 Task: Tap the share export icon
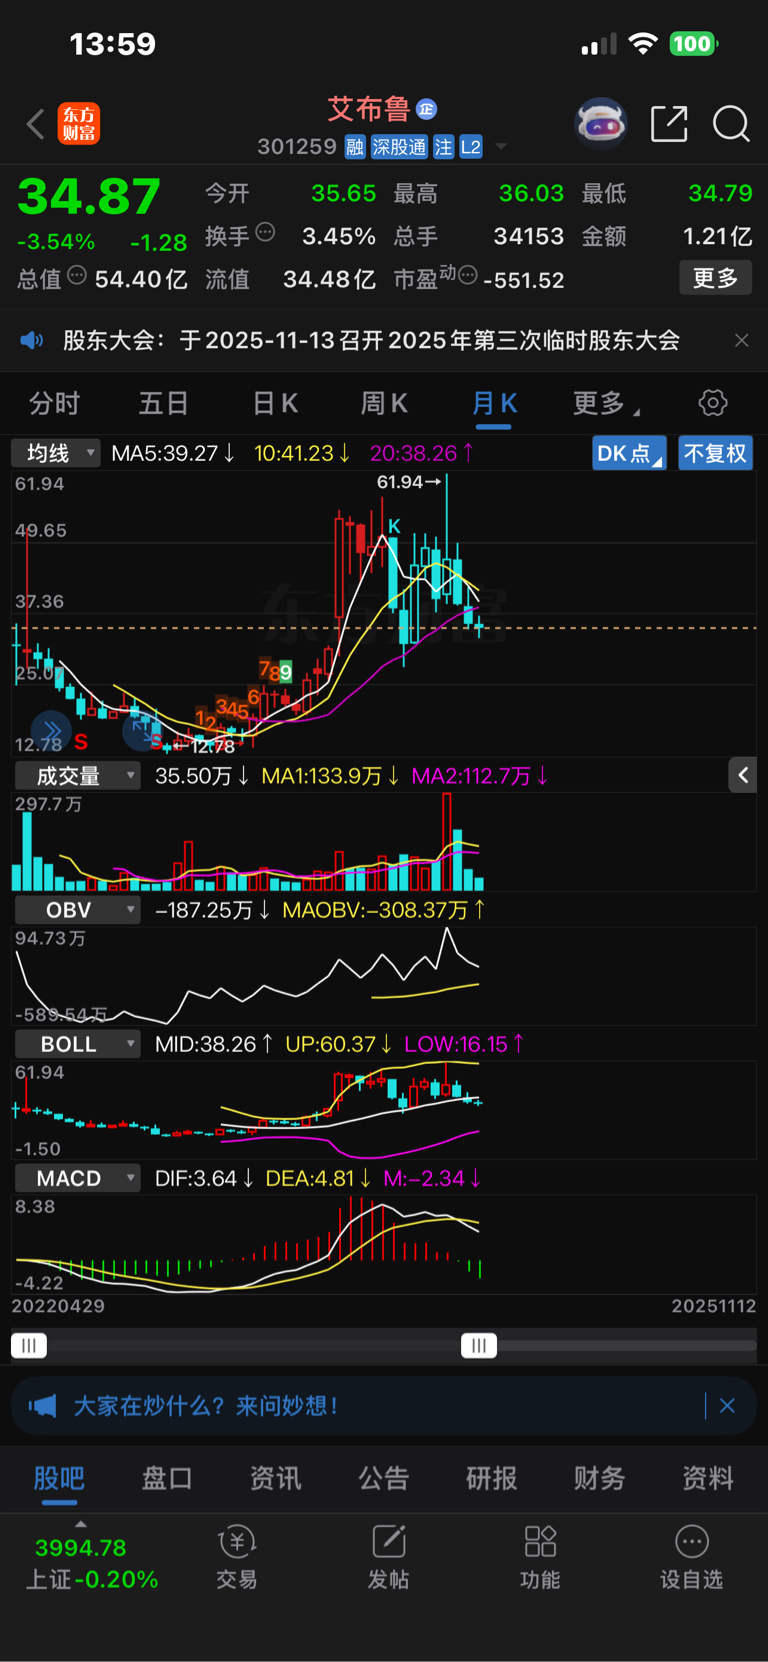pos(669,124)
